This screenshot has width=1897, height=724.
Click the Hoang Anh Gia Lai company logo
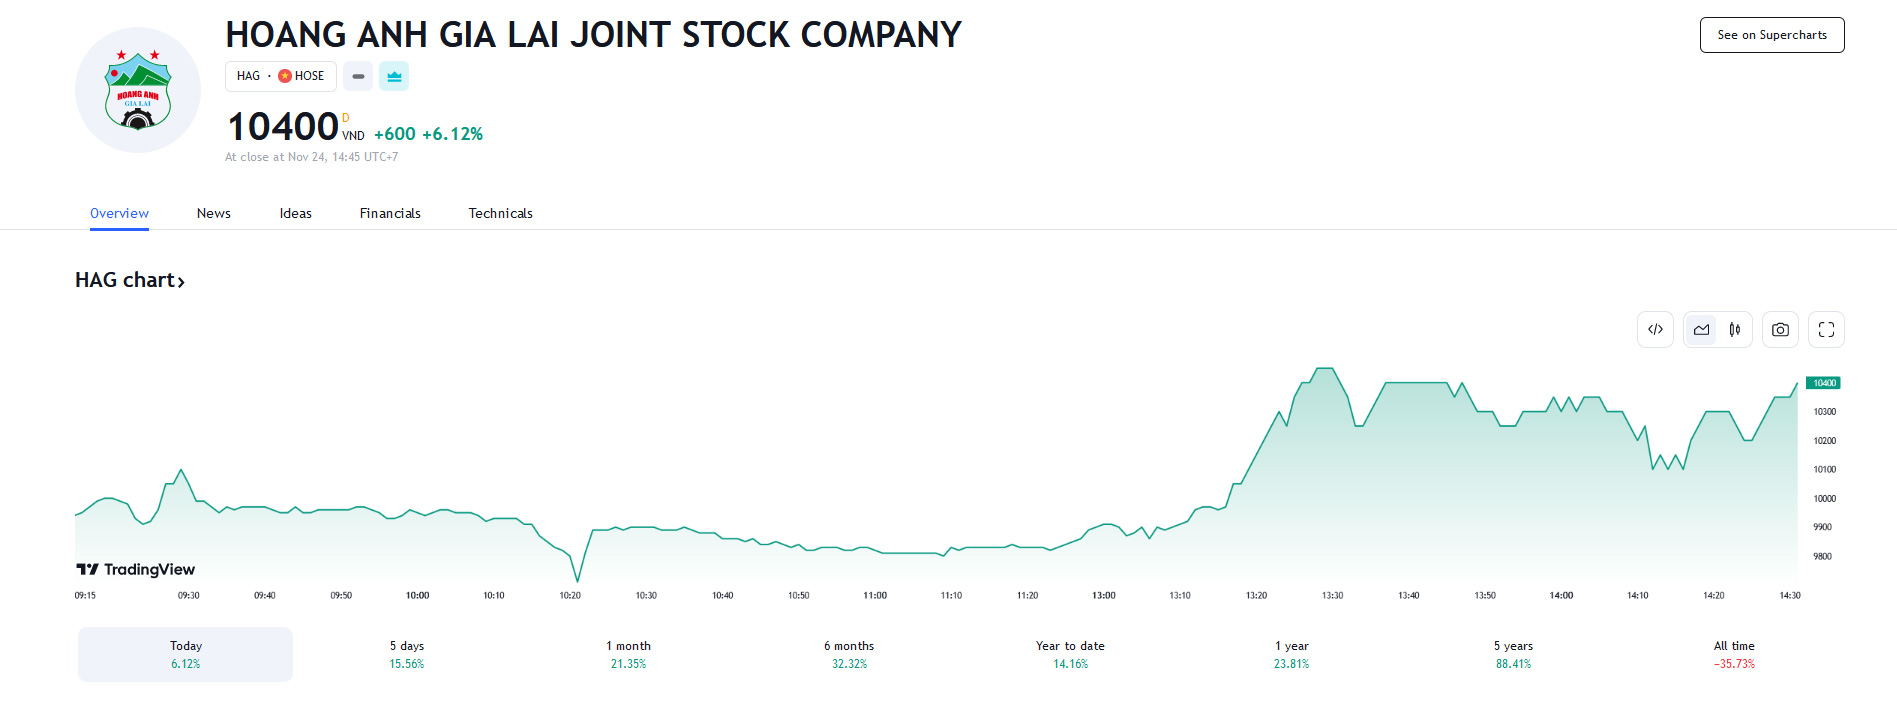click(x=138, y=91)
